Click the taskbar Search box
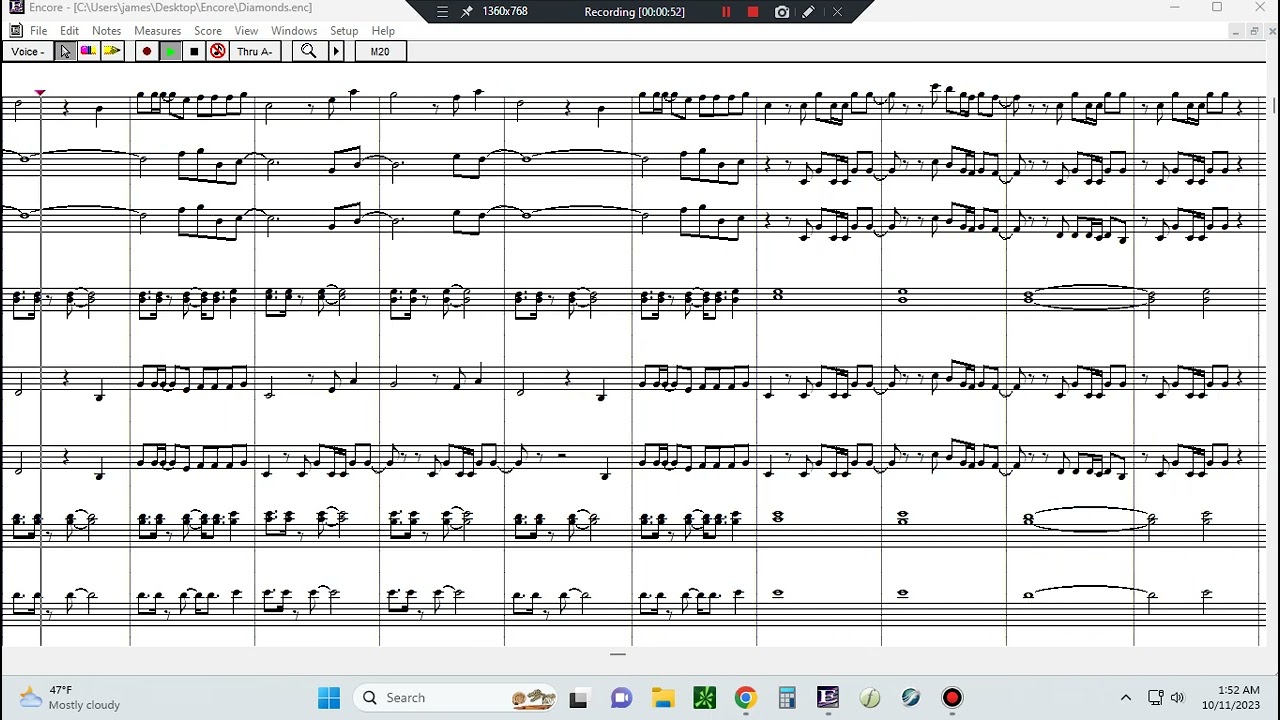Screen dimensions: 1280x720 pyautogui.click(x=456, y=697)
